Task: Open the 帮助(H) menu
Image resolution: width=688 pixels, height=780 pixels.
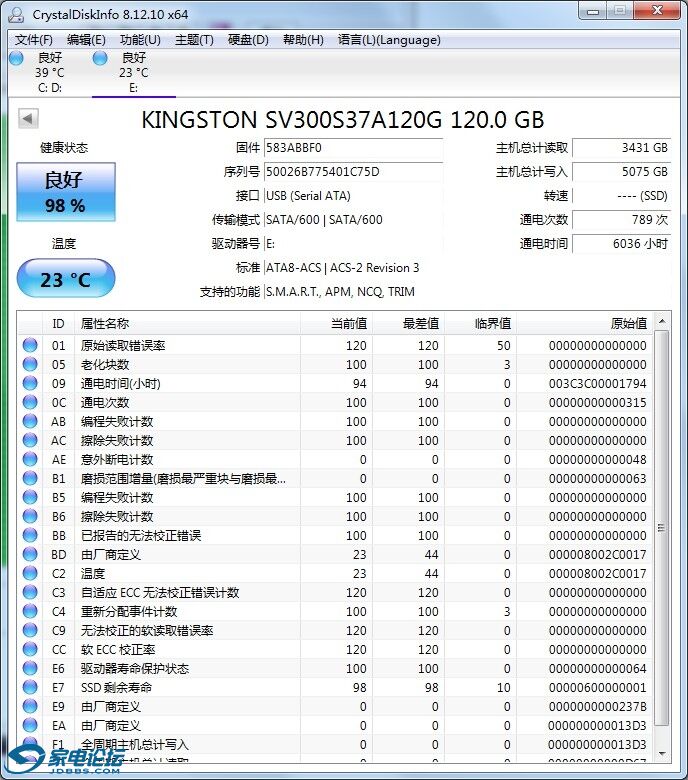Action: (x=303, y=40)
